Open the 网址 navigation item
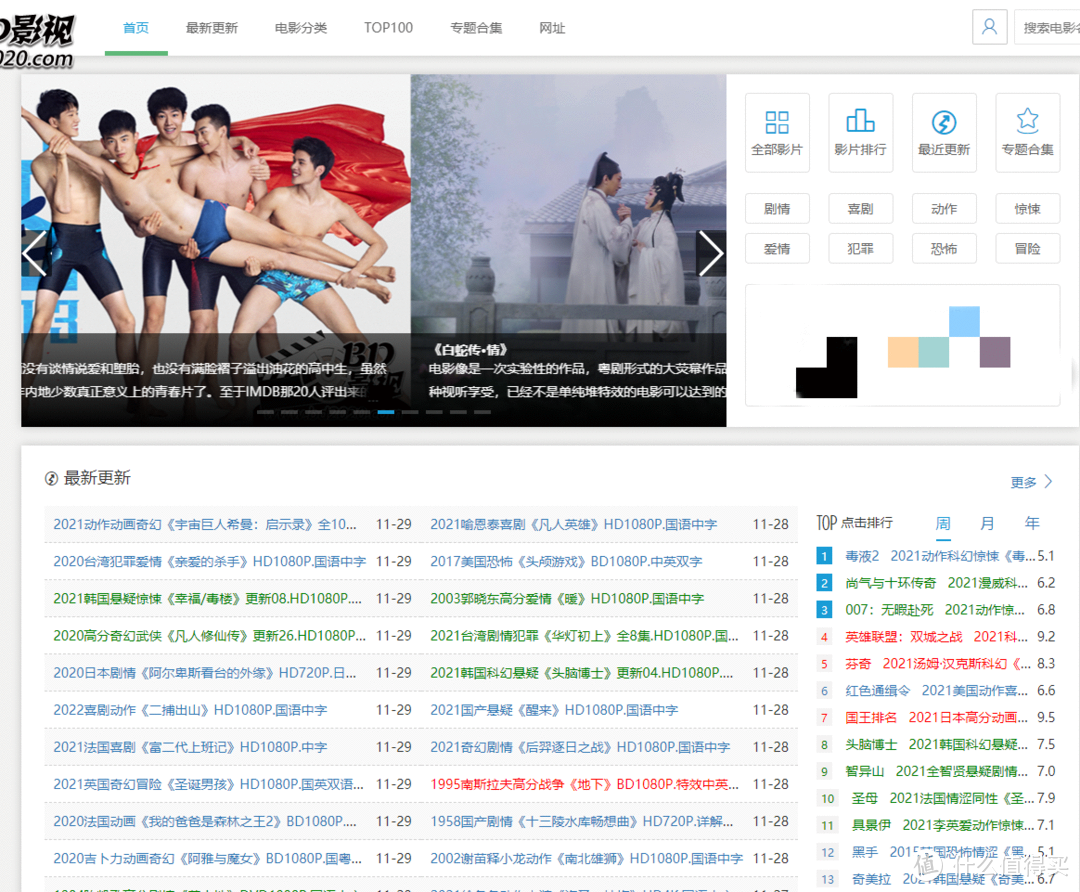 [x=552, y=28]
